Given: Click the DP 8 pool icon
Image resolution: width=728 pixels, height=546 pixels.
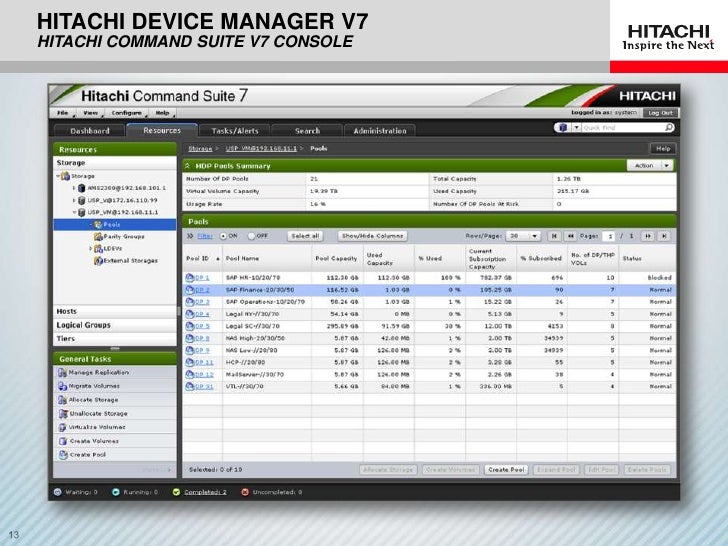Looking at the screenshot, I should (x=189, y=338).
